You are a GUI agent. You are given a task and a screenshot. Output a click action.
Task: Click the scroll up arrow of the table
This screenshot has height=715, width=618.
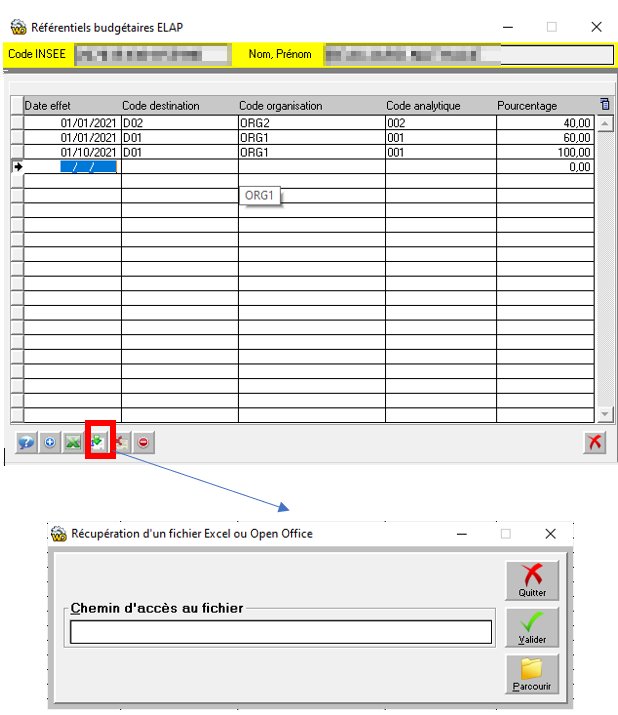coord(605,124)
